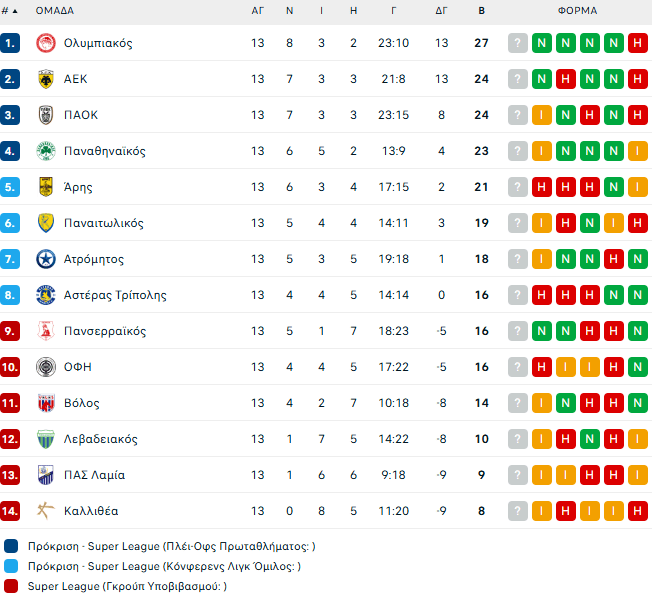Open the Αστέρας Τρίπολης team page
Viewport: 652px width, 599px height.
click(115, 295)
